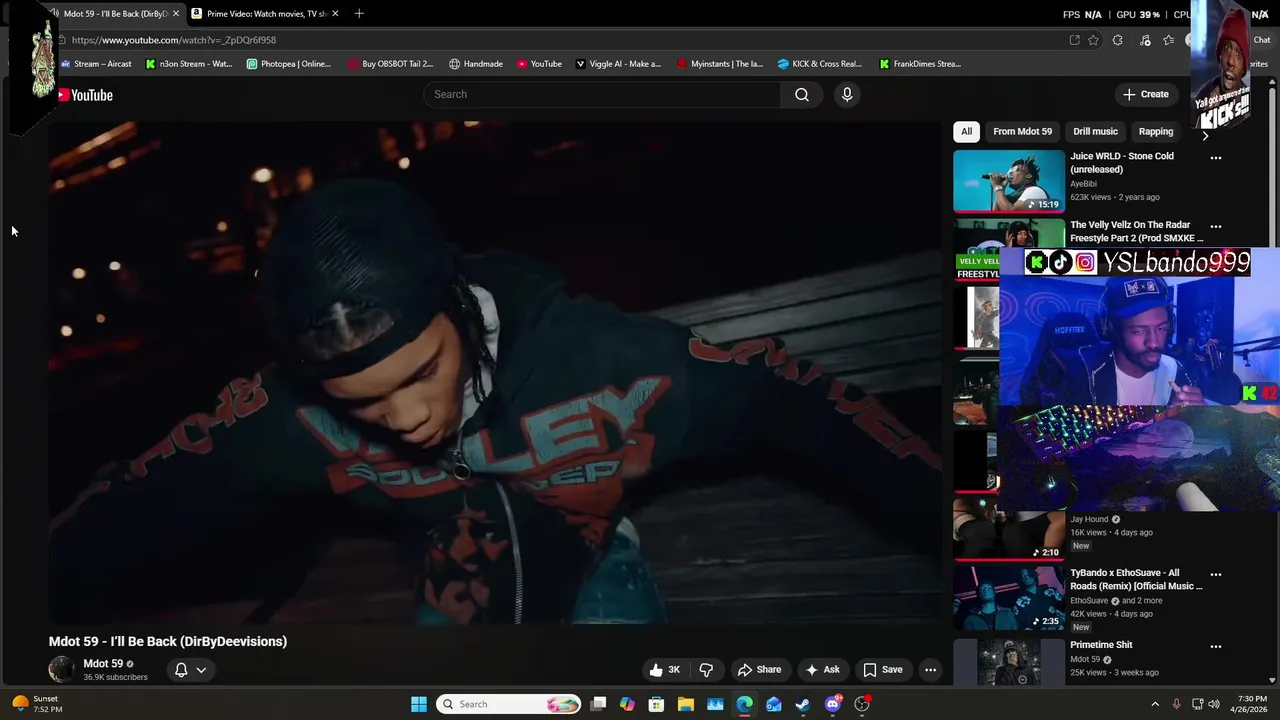Favorite this page with star icon
This screenshot has height=720, width=1280.
[1093, 40]
